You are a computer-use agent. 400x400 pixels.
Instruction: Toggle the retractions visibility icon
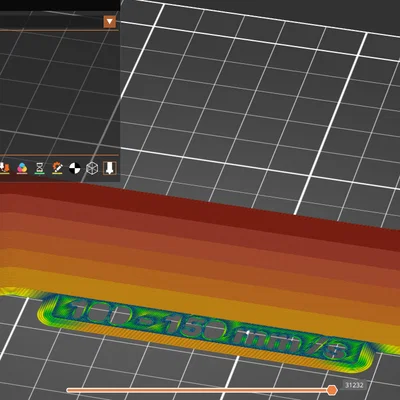click(5, 168)
